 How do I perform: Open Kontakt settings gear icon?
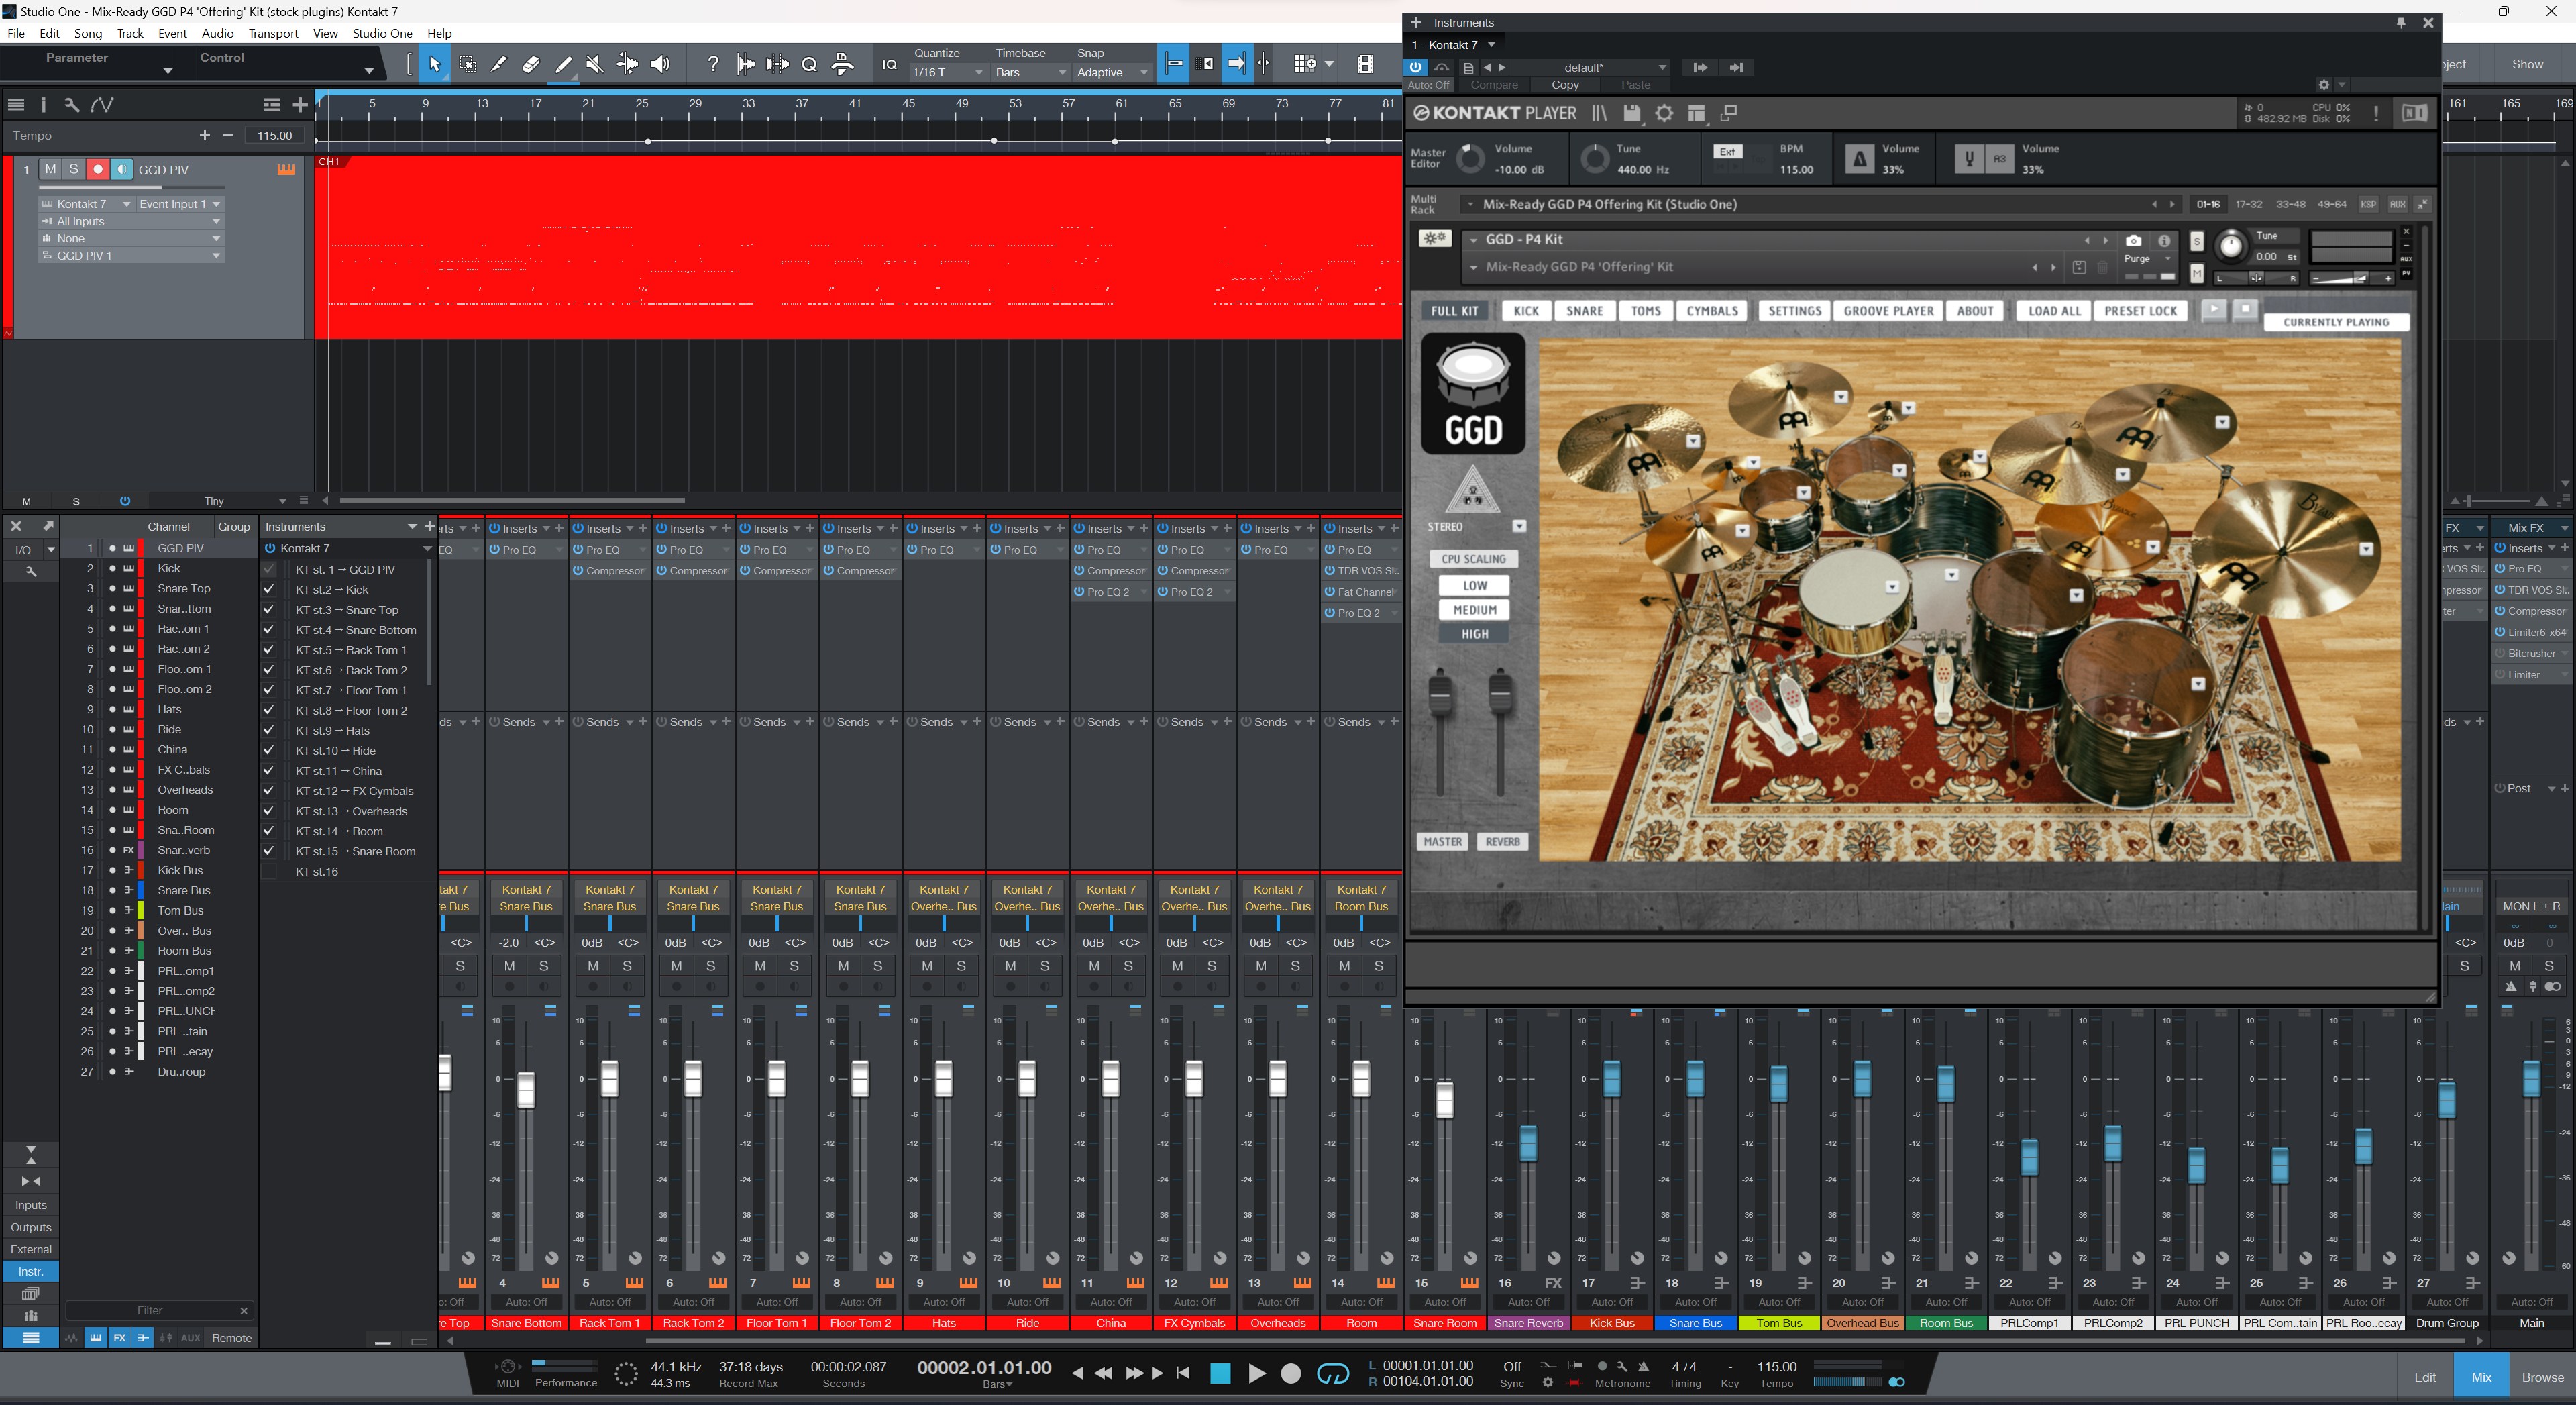click(x=1664, y=114)
